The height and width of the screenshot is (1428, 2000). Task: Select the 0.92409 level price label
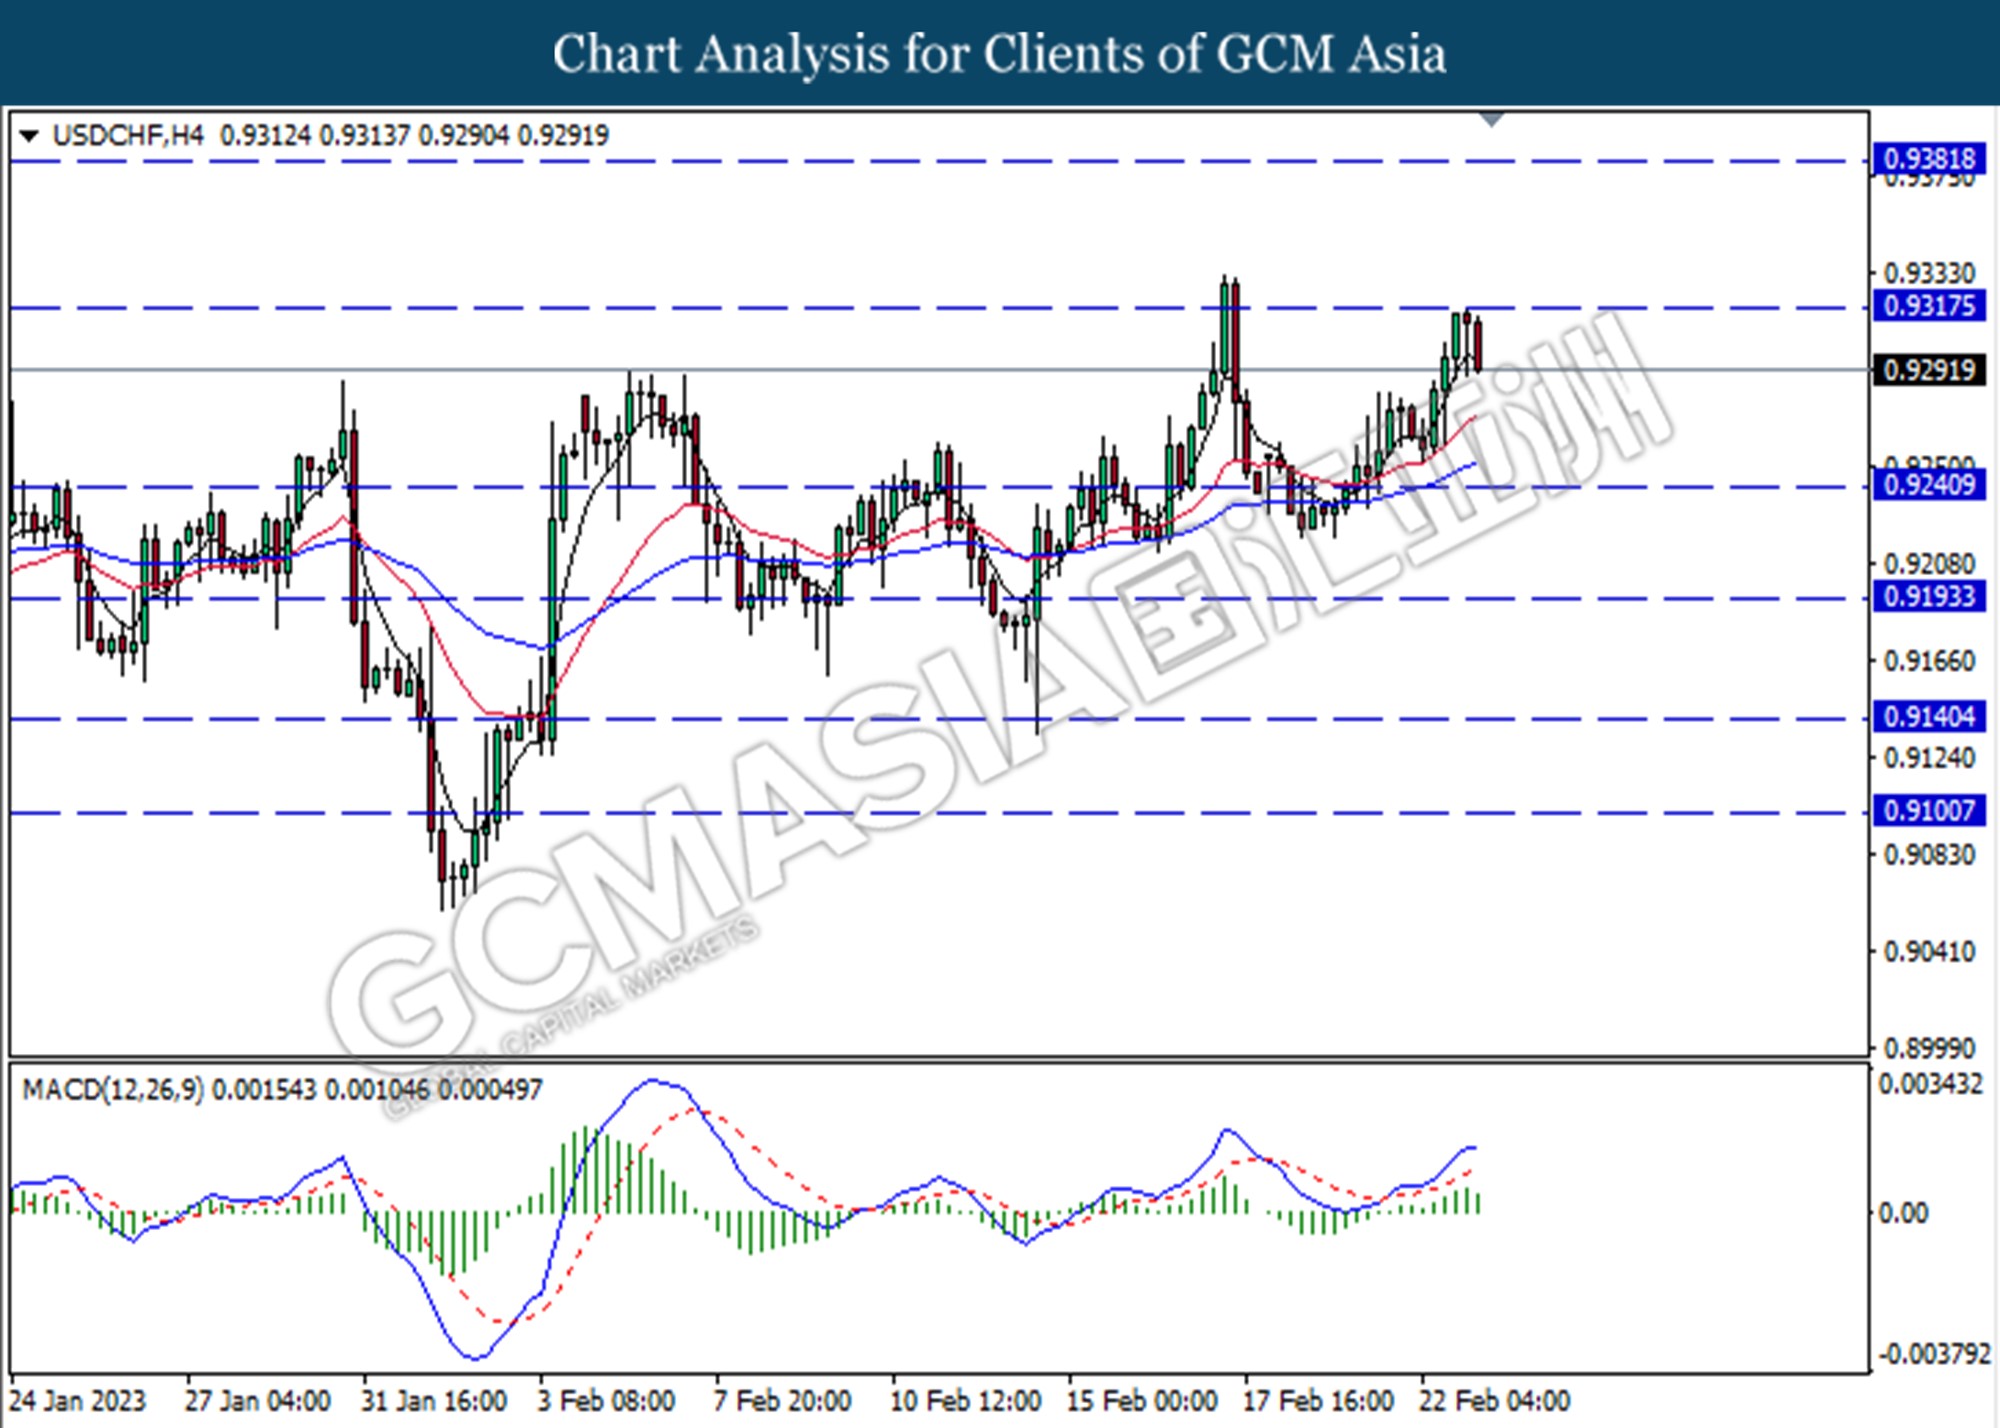(1929, 486)
